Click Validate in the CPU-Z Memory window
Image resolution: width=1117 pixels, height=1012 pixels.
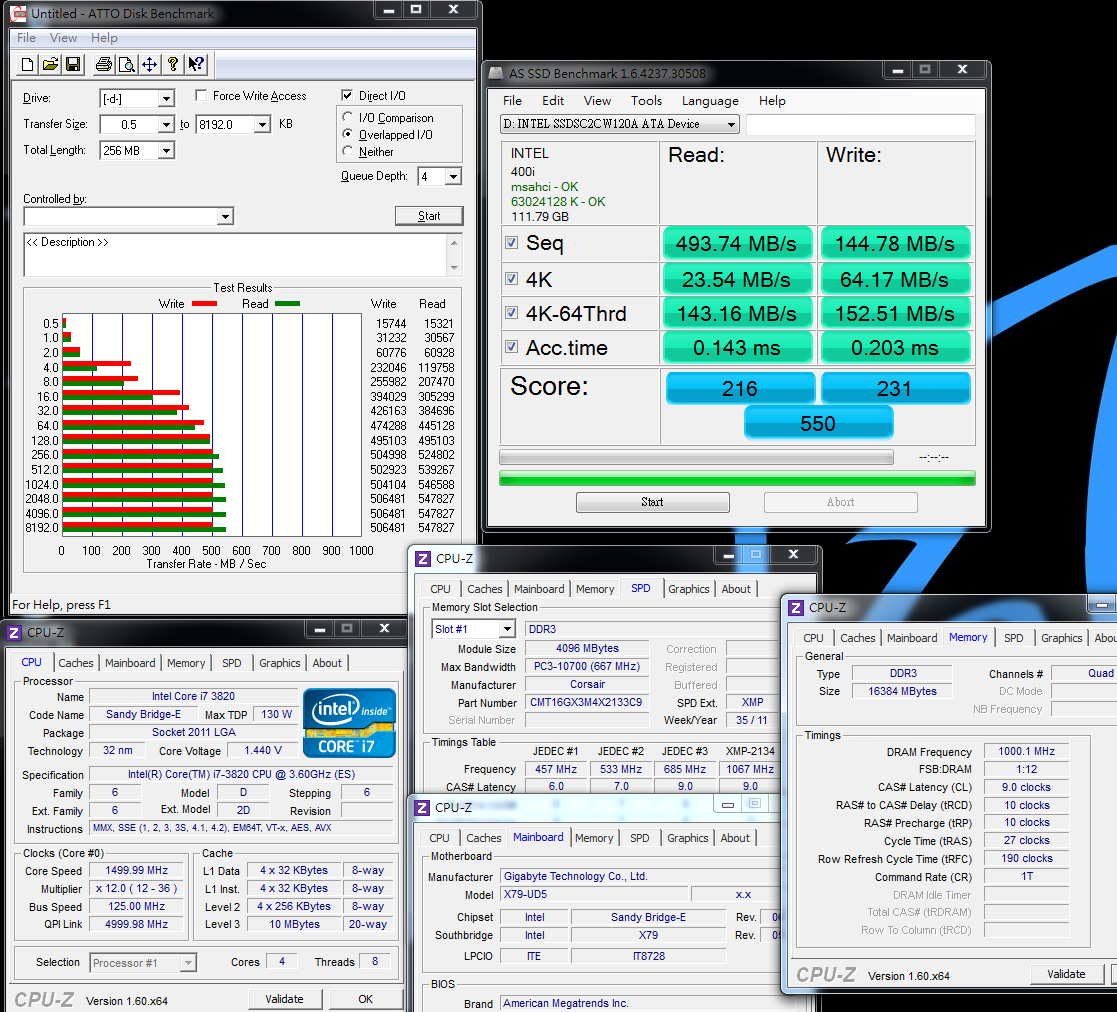point(1066,974)
